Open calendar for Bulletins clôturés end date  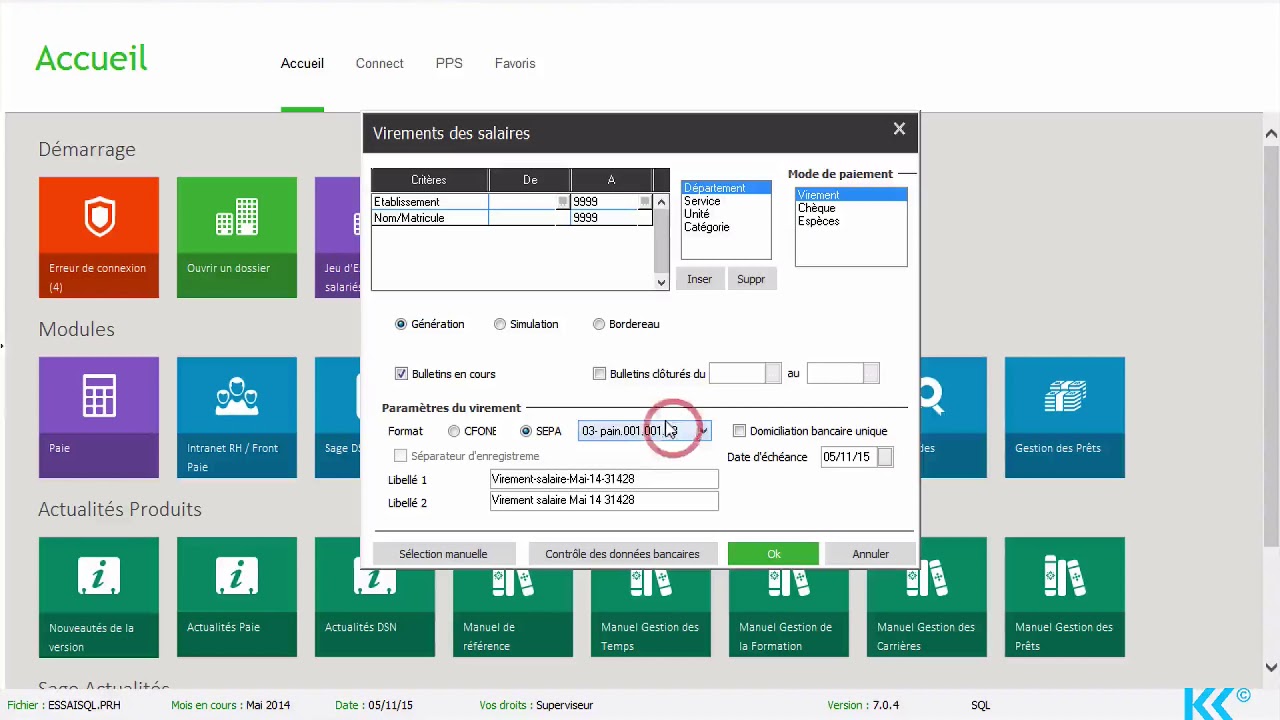point(871,373)
